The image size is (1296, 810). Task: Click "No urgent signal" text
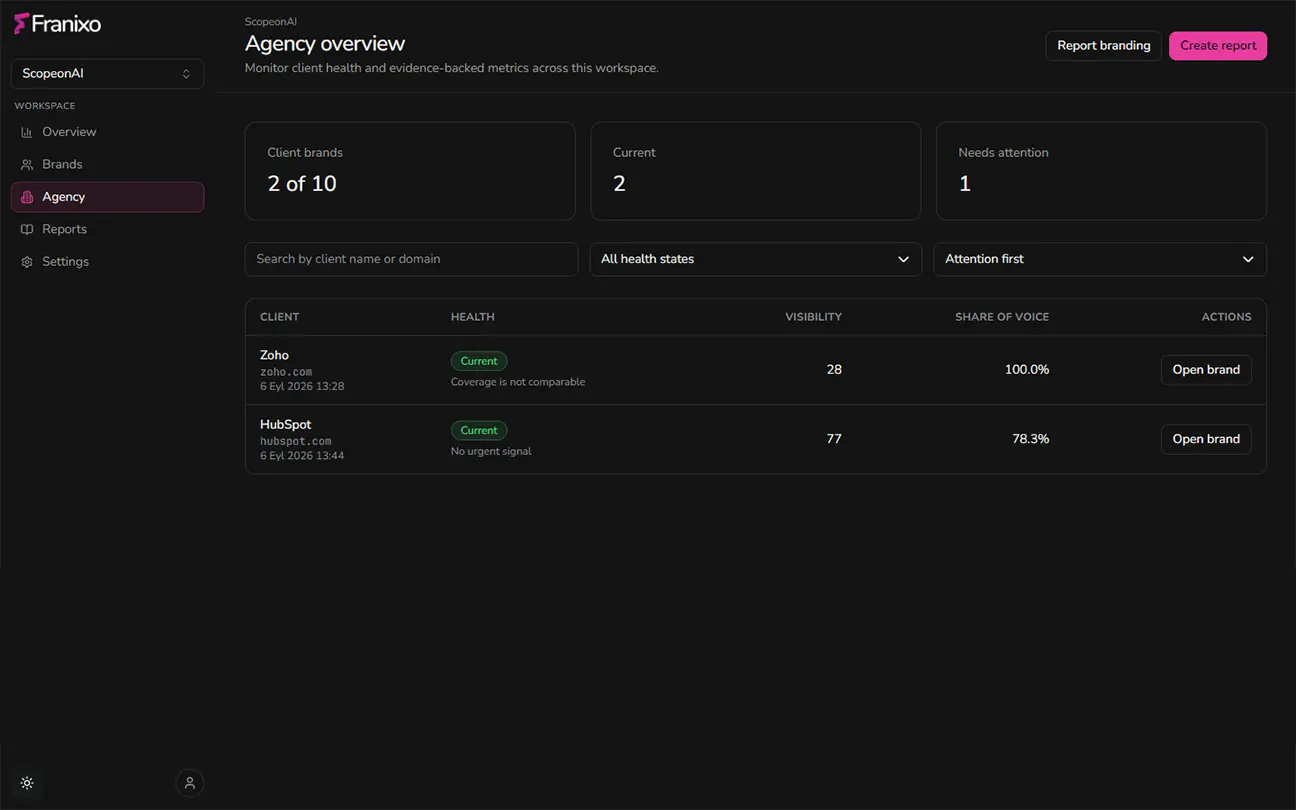point(491,451)
